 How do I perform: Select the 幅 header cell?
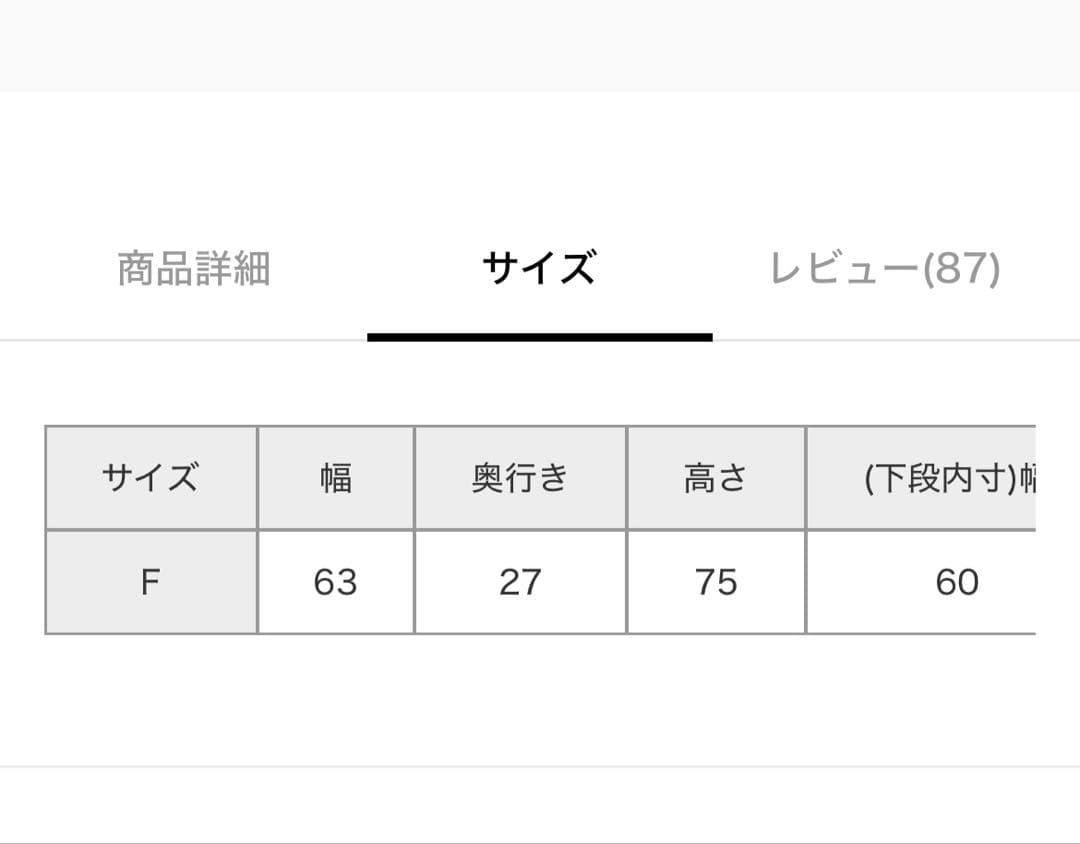coord(336,478)
